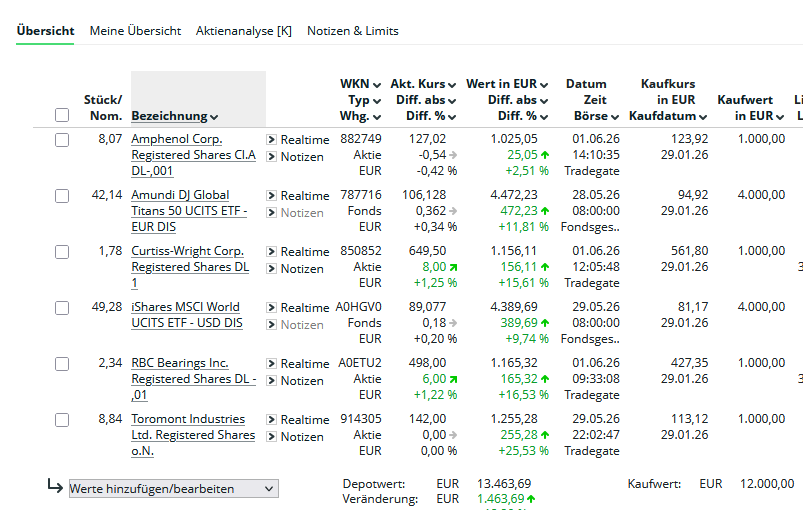Viewport: 803px width, 510px height.
Task: Sort by Börse column header
Action: (x=596, y=116)
